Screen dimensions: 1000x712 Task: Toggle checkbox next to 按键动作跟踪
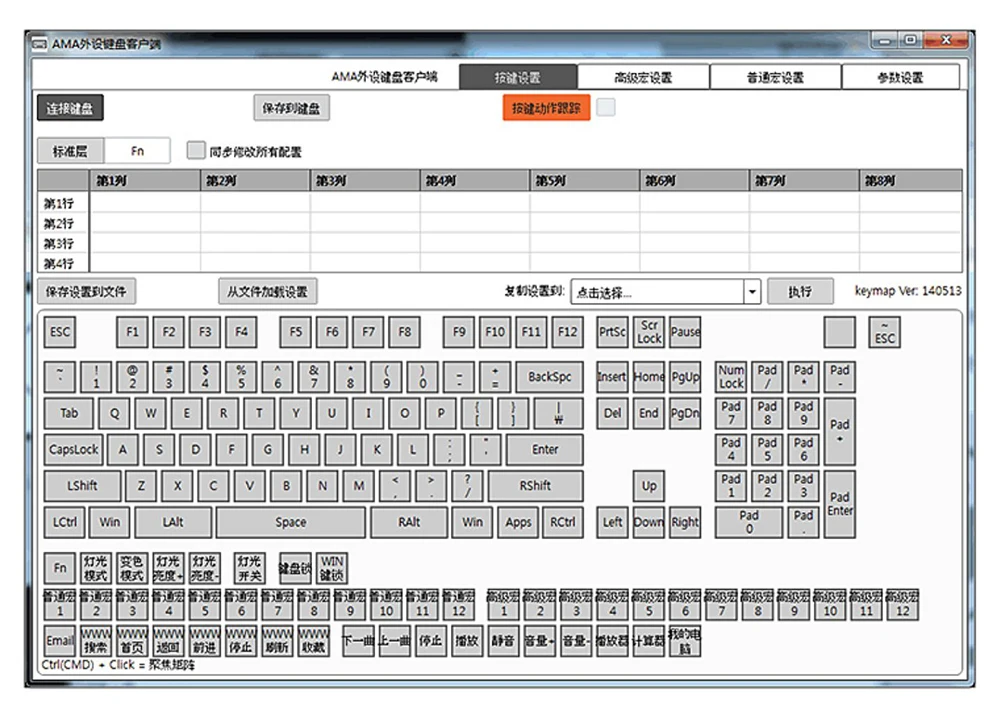coord(606,107)
